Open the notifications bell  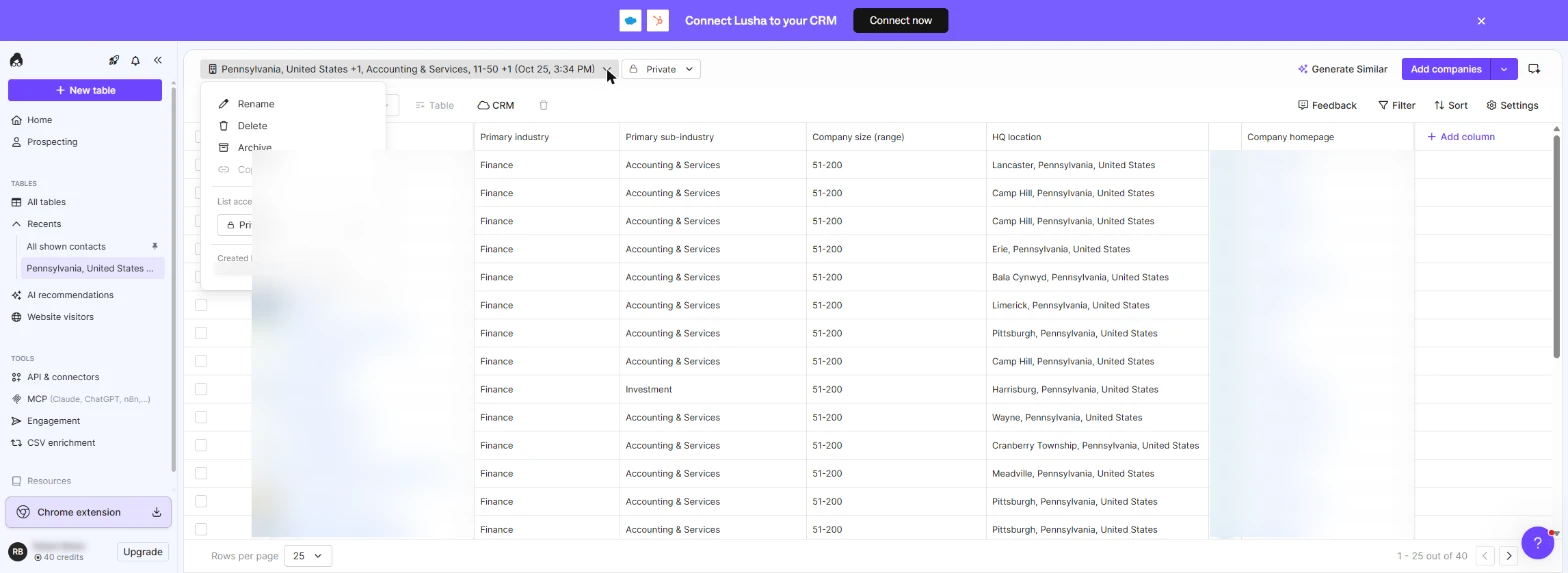[136, 61]
